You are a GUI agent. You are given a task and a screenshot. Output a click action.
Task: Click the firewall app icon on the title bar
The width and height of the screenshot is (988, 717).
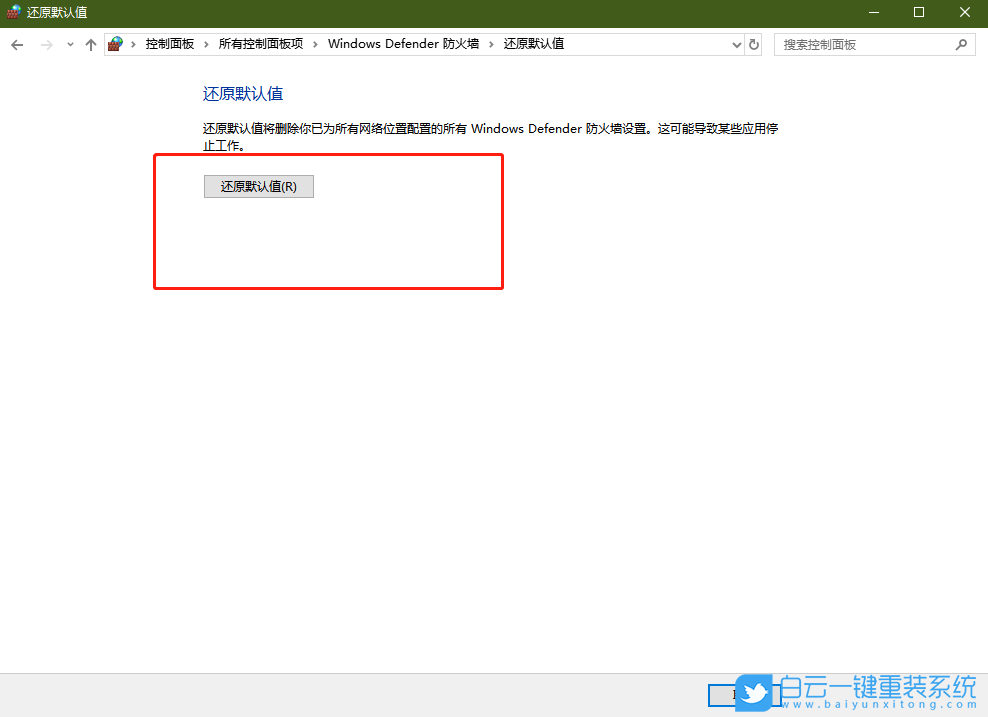[13, 12]
